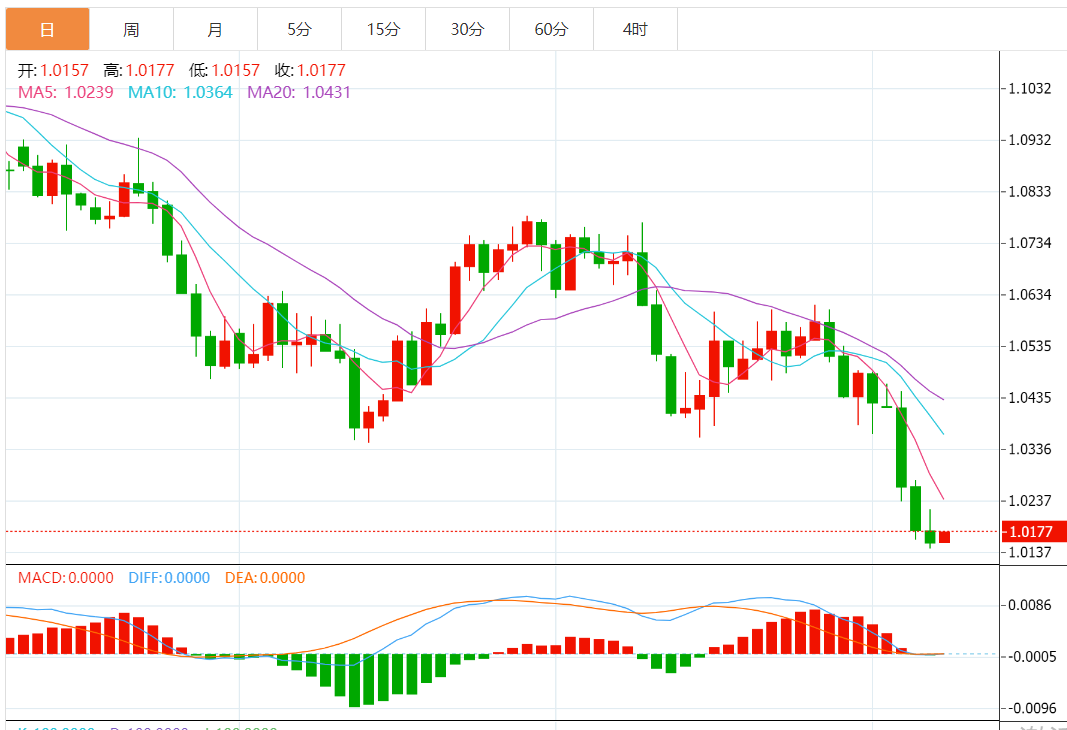The height and width of the screenshot is (730, 1067).
Task: Click the 1.0237 price axis label
Action: [1030, 501]
